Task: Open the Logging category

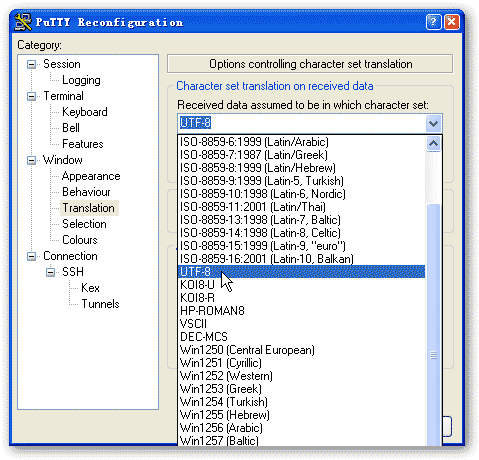Action: tap(81, 80)
